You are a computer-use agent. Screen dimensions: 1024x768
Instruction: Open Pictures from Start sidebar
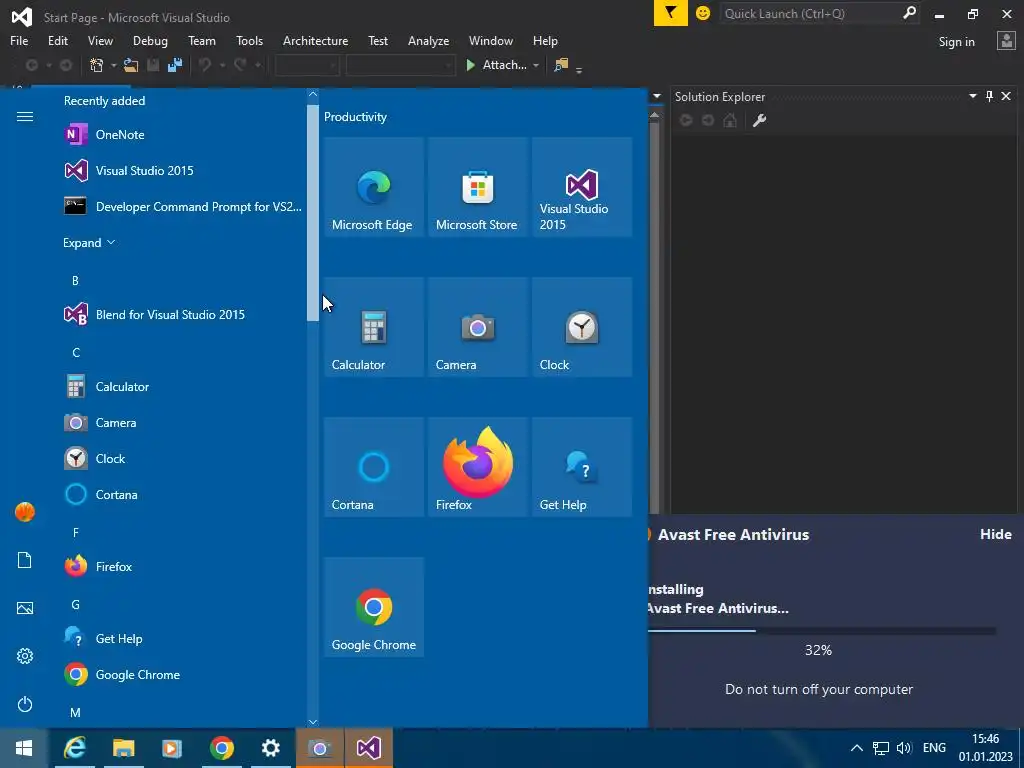pyautogui.click(x=25, y=608)
